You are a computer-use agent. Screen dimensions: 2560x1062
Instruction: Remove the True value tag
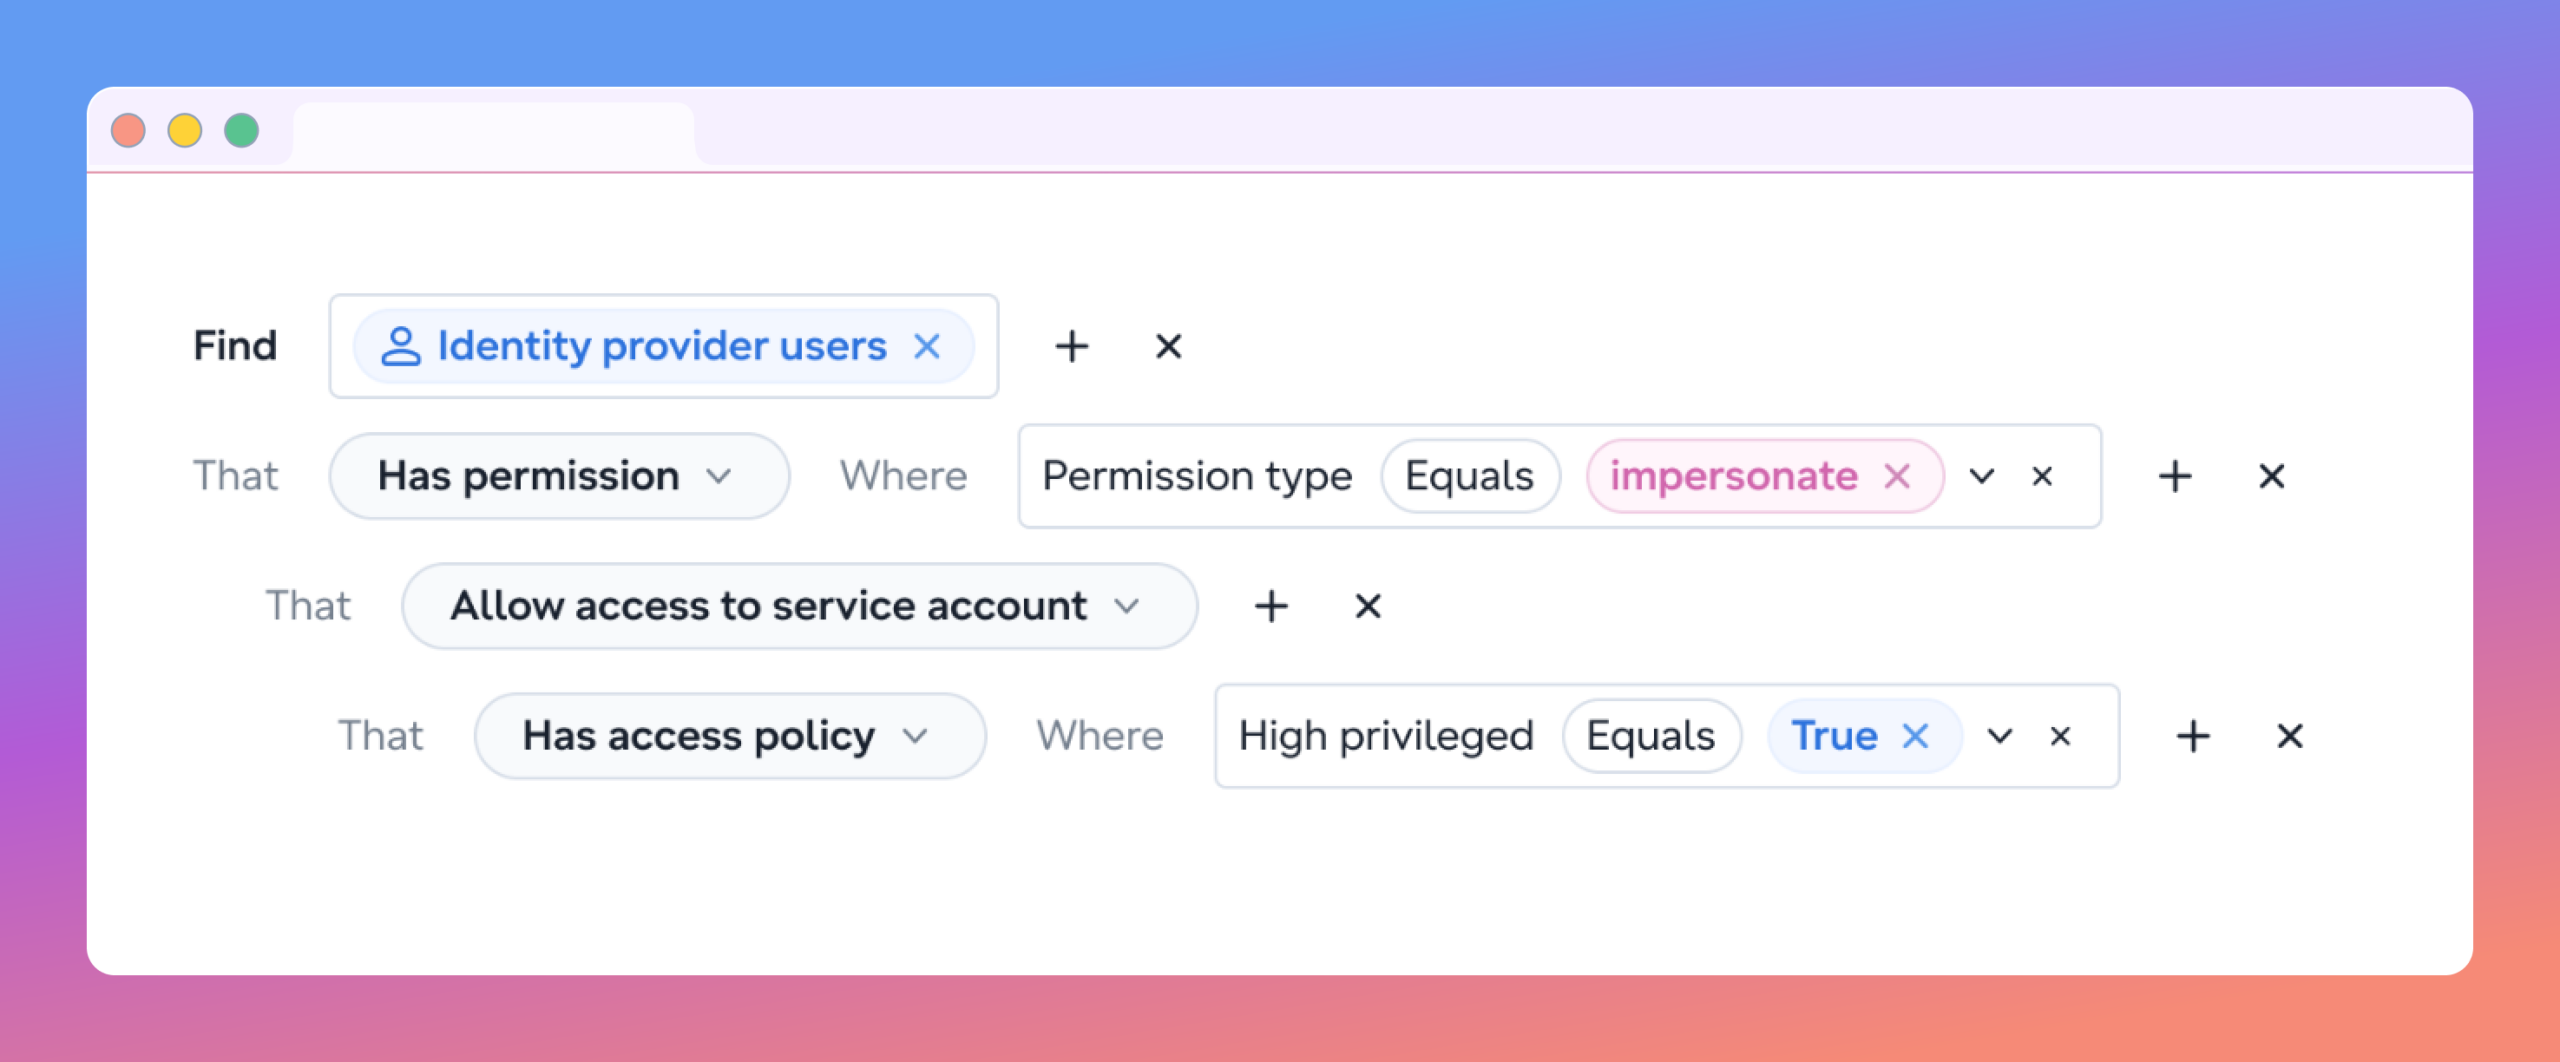(x=1915, y=736)
